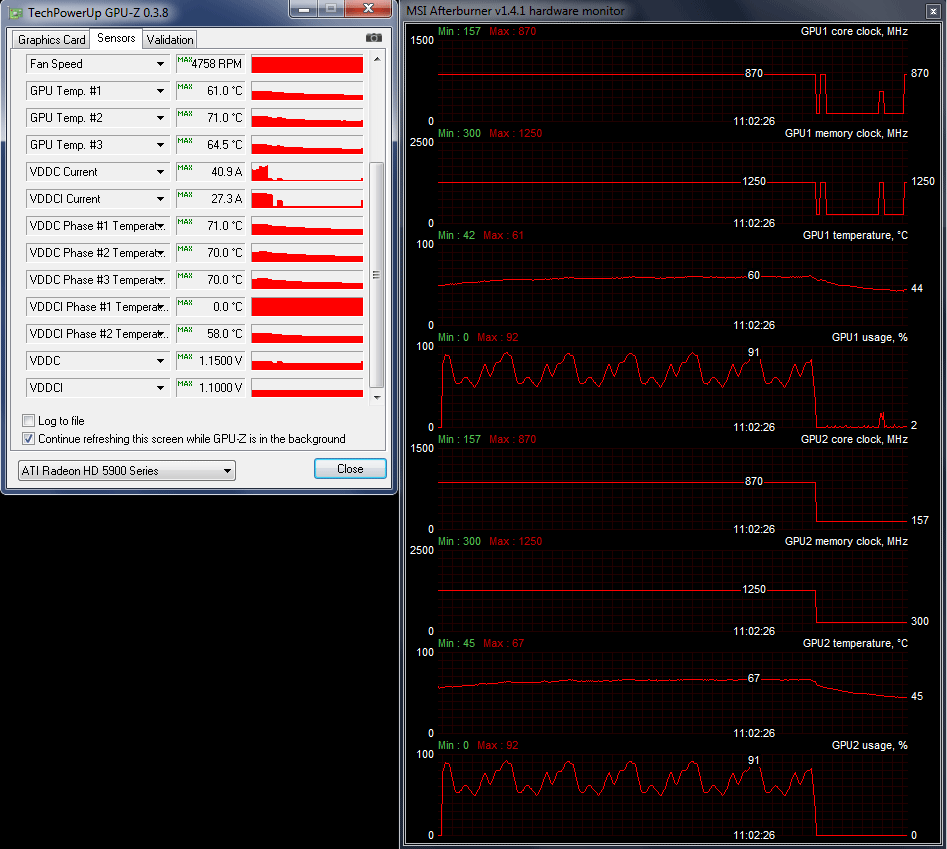Open the Fan Speed sensor dropdown
Screen dimensions: 947x849
click(160, 64)
